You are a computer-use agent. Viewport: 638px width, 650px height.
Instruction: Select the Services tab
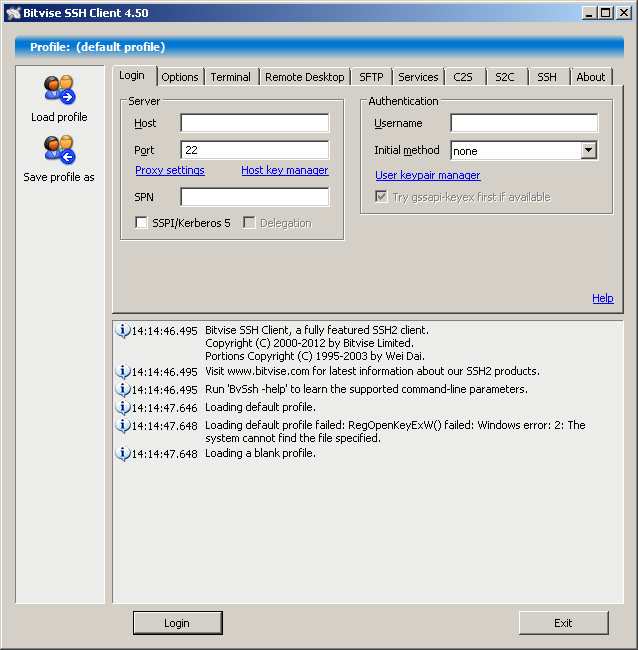418,77
